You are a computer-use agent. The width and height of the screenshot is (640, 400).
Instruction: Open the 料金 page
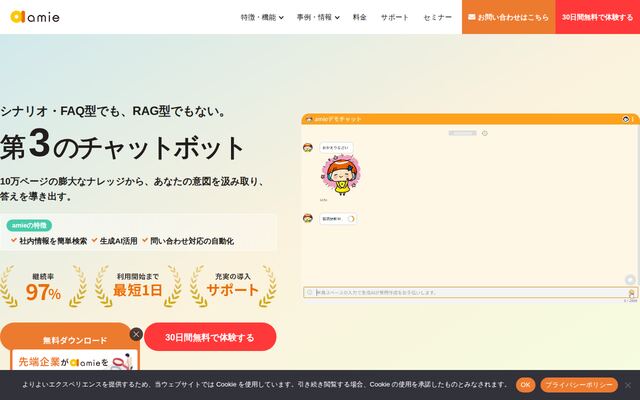(360, 17)
